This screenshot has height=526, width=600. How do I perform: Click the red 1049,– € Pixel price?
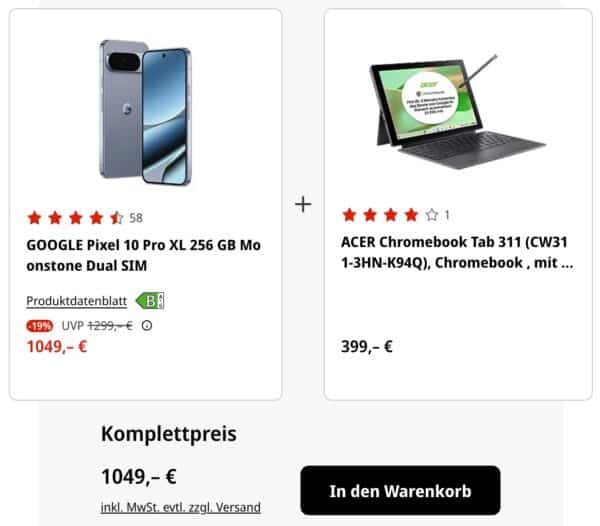tap(56, 347)
